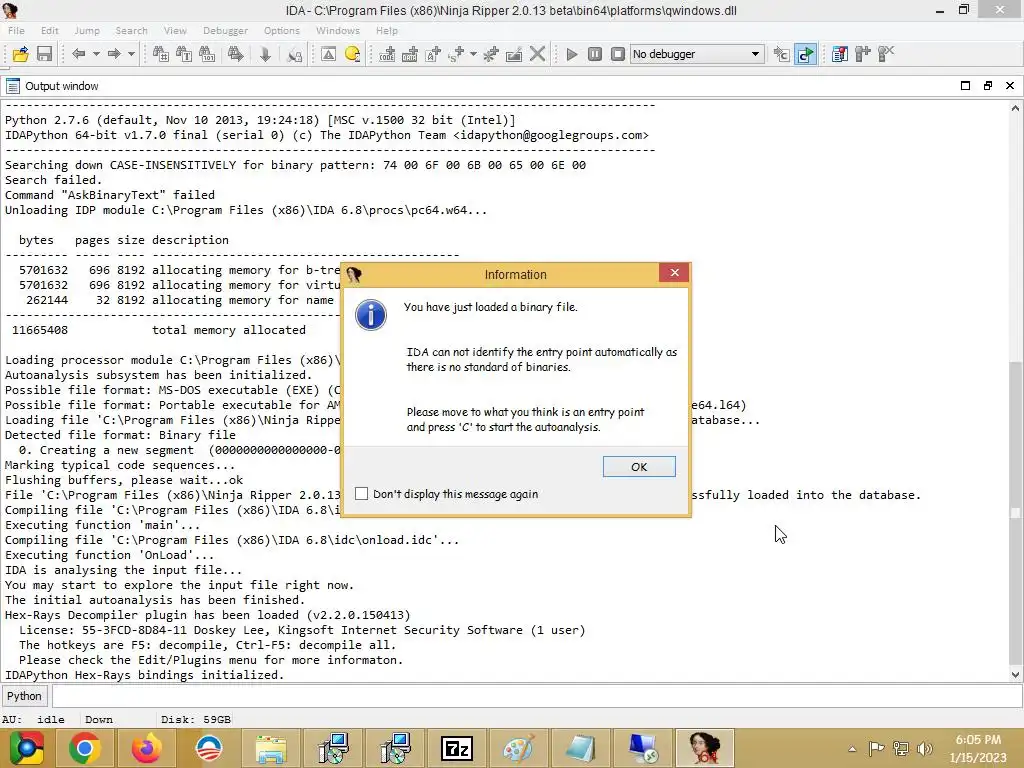Float the Output window panel
The height and width of the screenshot is (768, 1024).
click(x=987, y=86)
